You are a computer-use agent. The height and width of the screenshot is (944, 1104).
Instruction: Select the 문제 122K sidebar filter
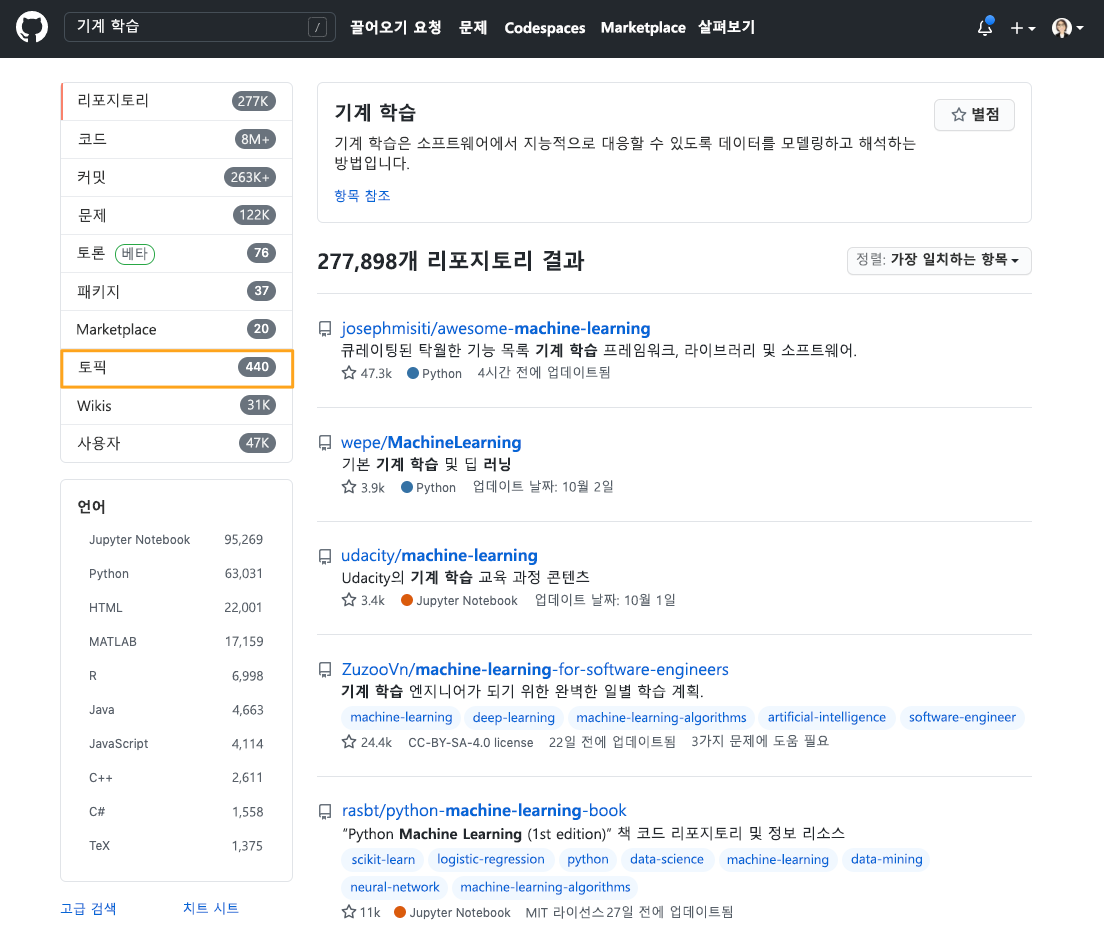pyautogui.click(x=176, y=215)
